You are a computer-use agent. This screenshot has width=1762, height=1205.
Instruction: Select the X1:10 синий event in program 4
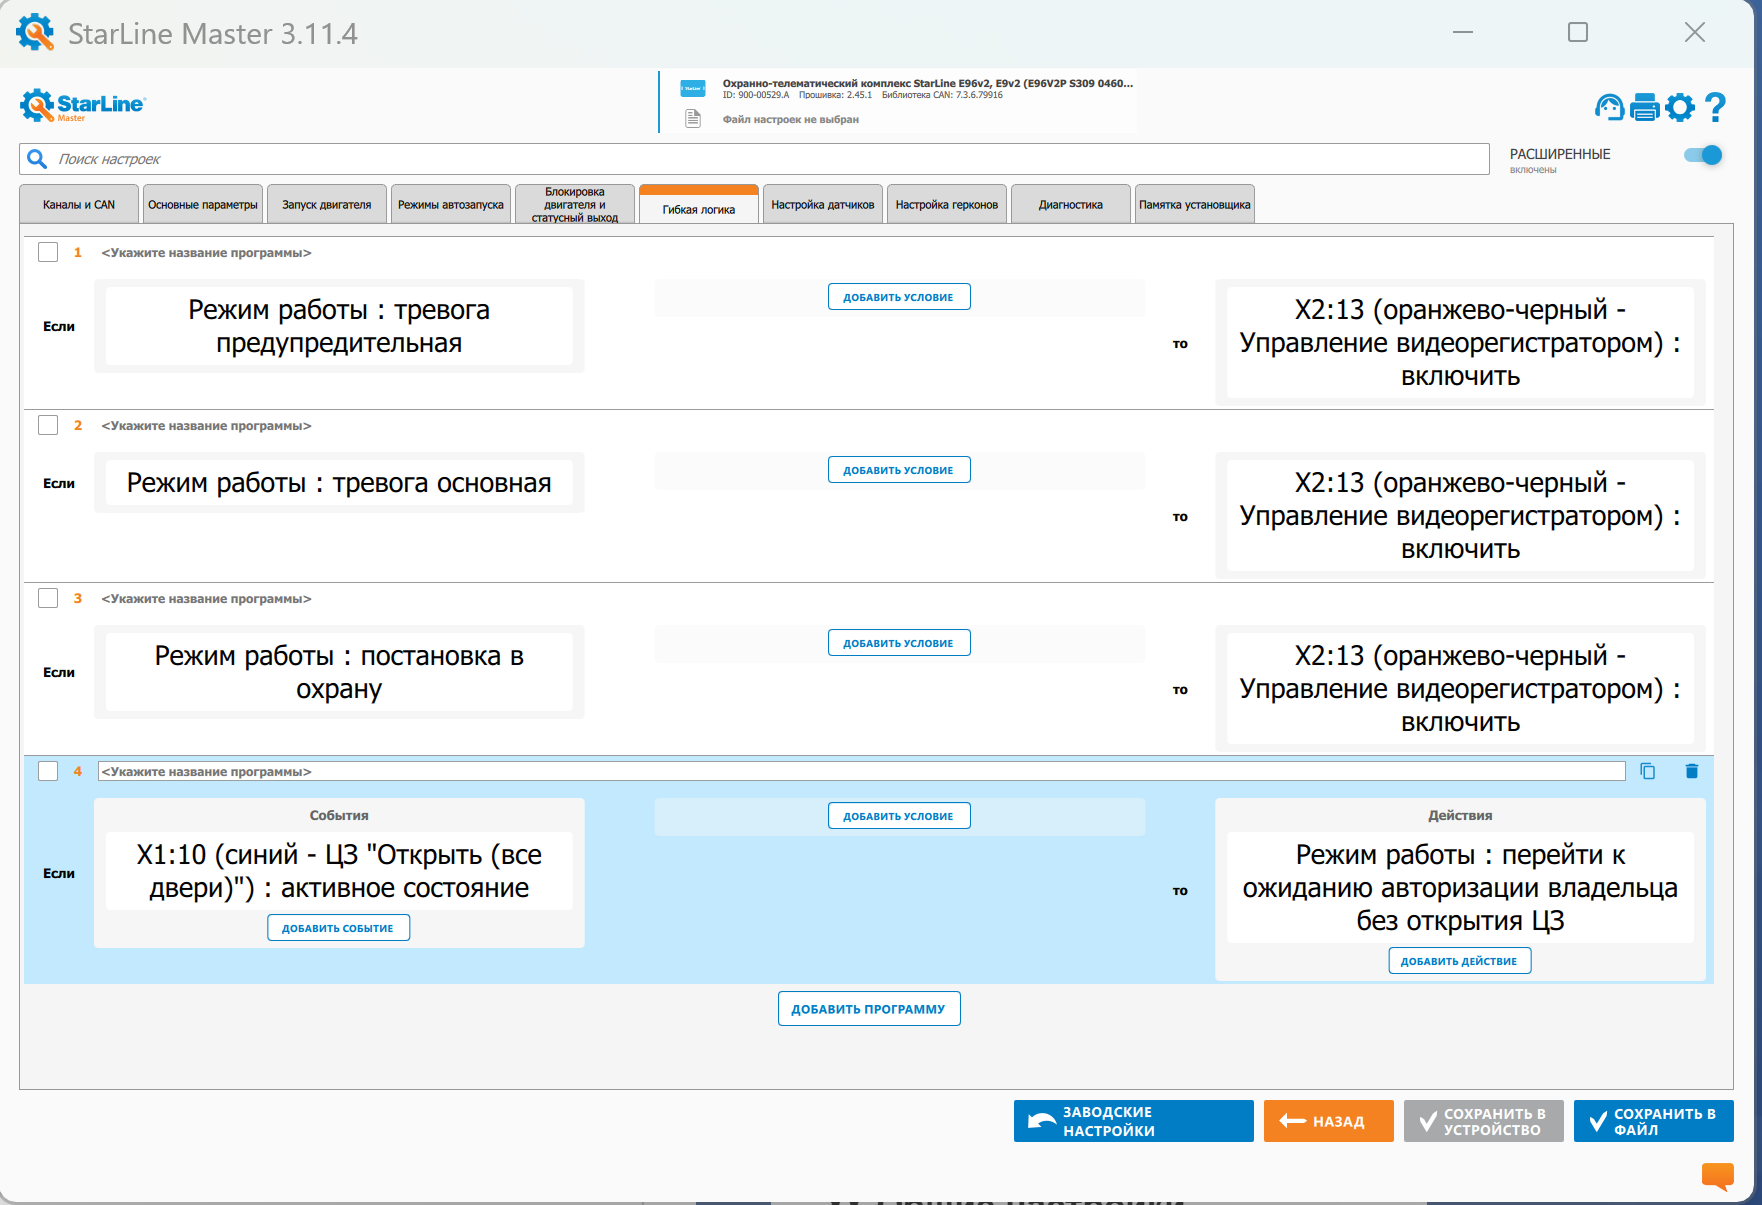pos(339,871)
